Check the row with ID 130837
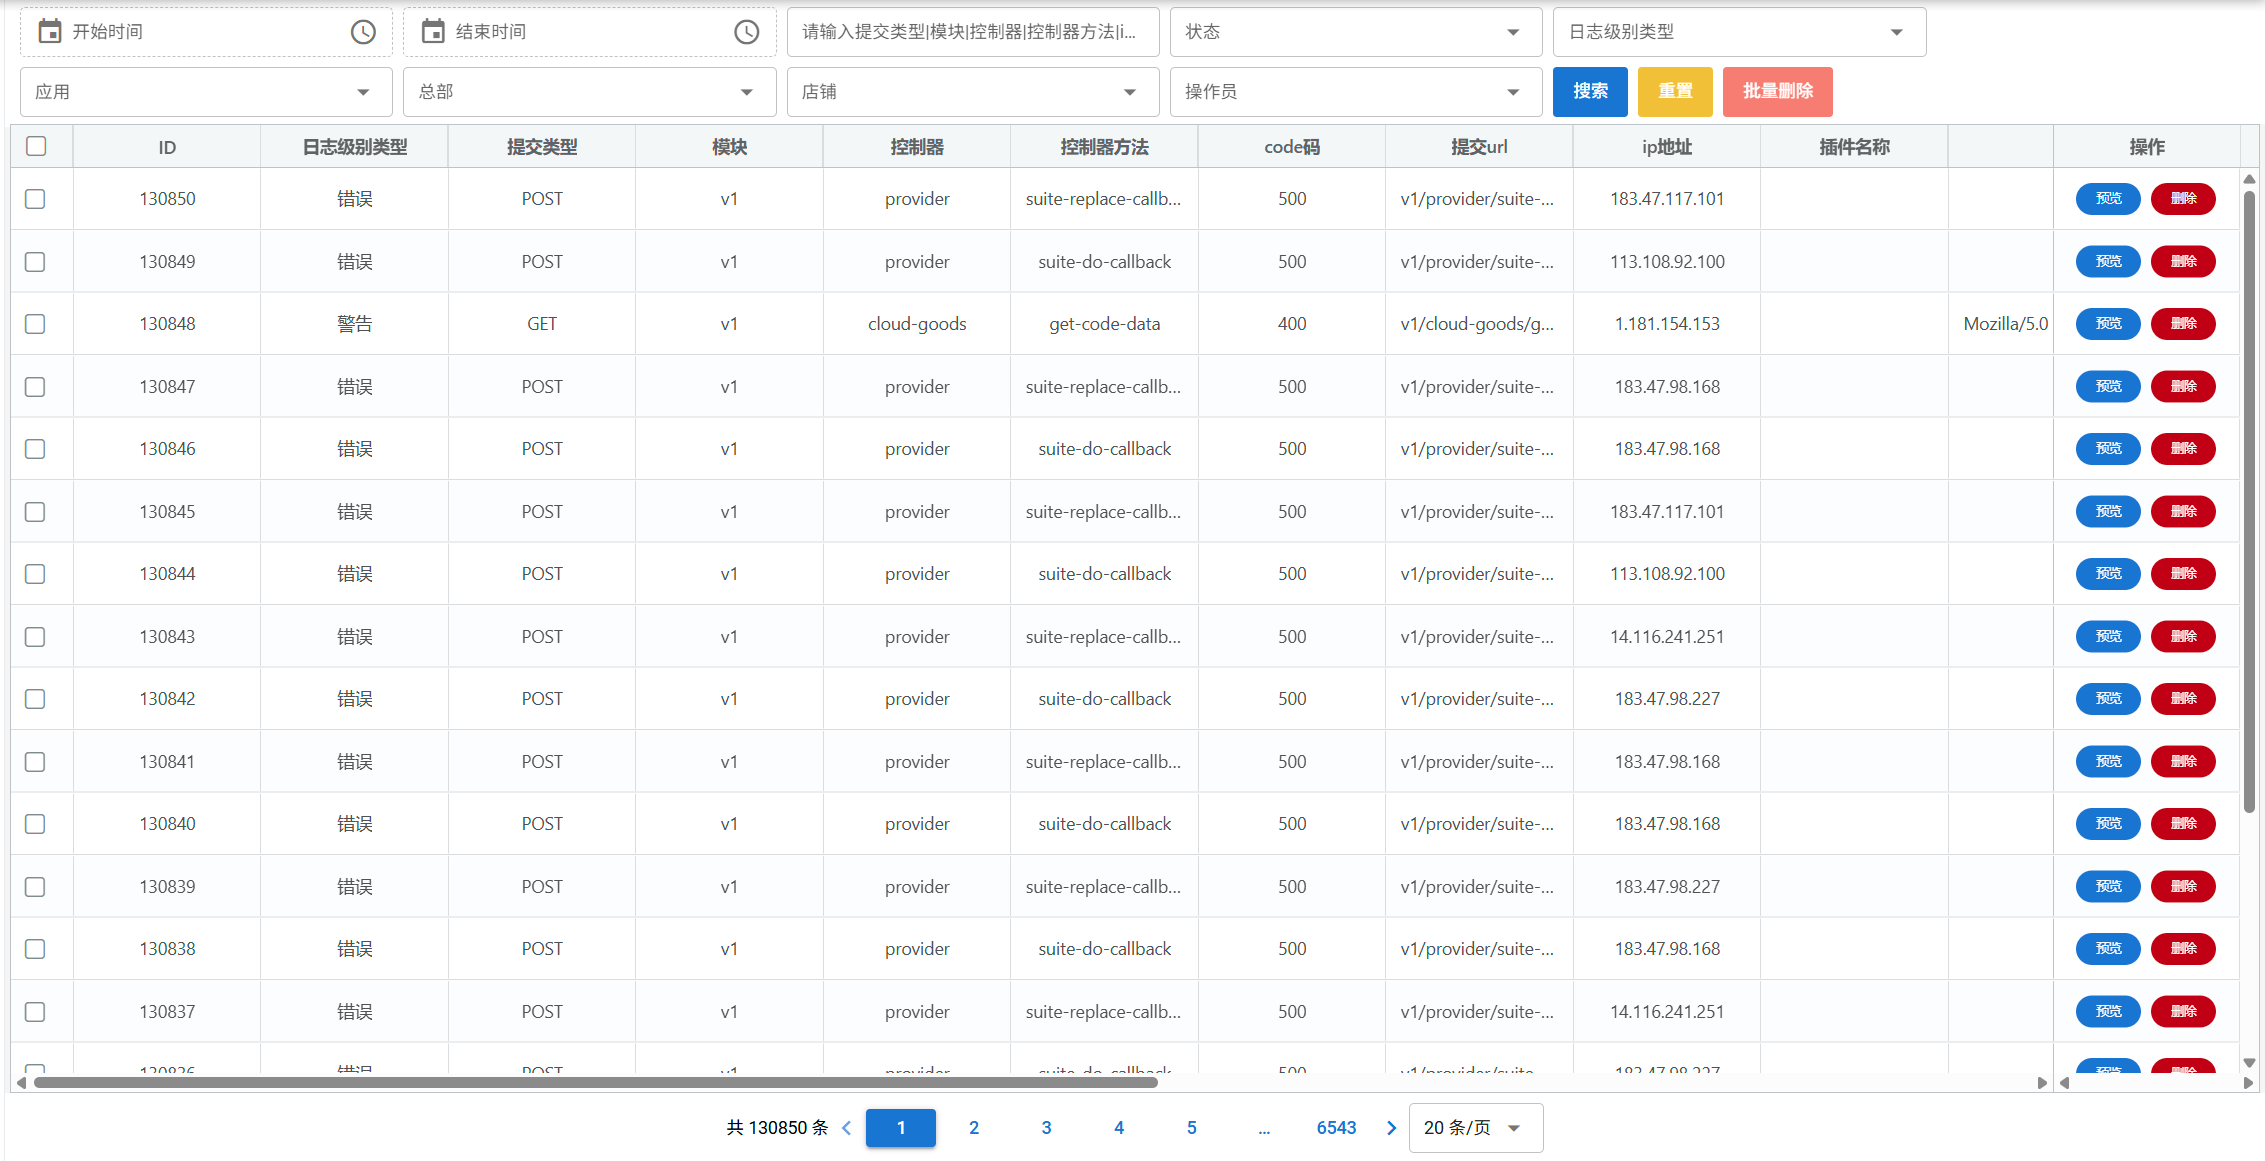 (35, 1012)
